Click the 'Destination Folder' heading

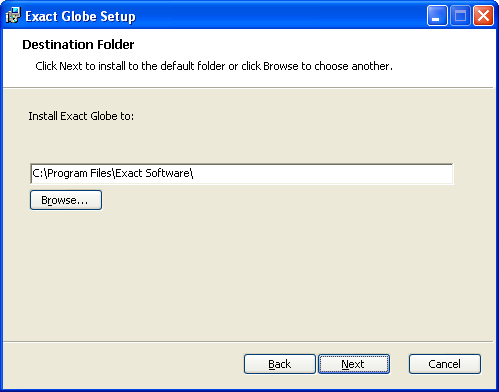pyautogui.click(x=78, y=44)
